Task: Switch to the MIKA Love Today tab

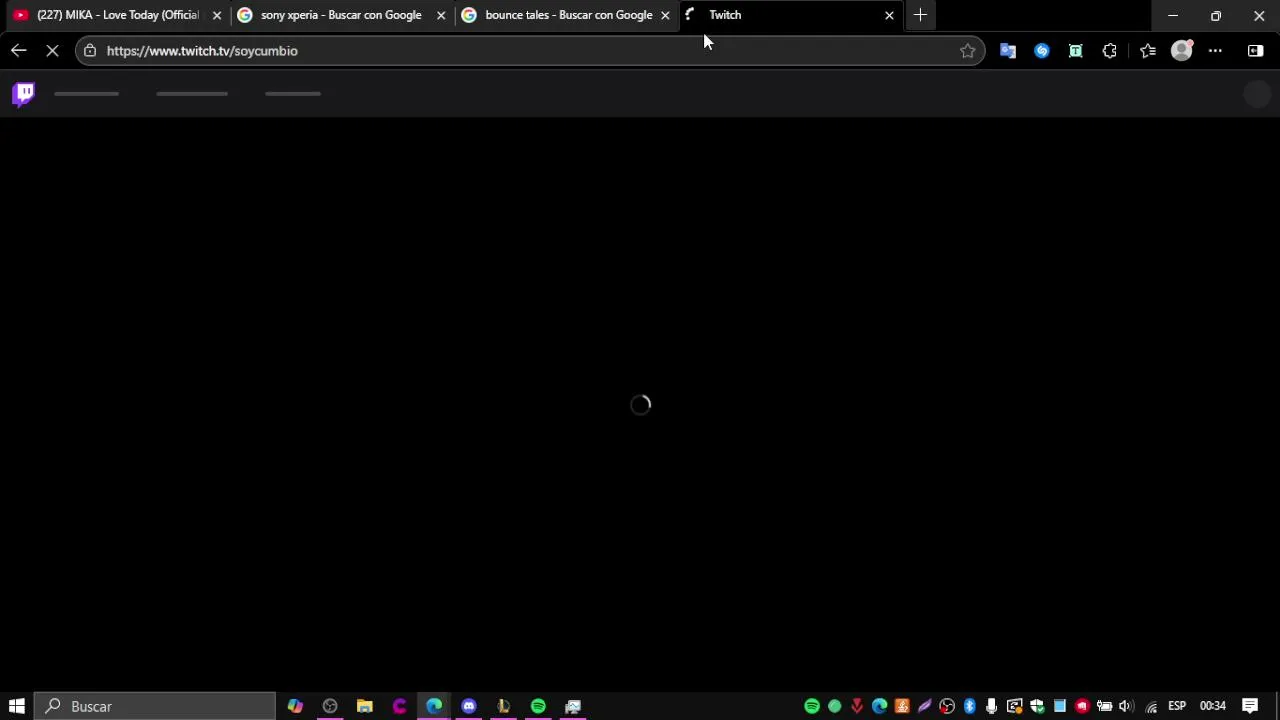Action: point(117,15)
